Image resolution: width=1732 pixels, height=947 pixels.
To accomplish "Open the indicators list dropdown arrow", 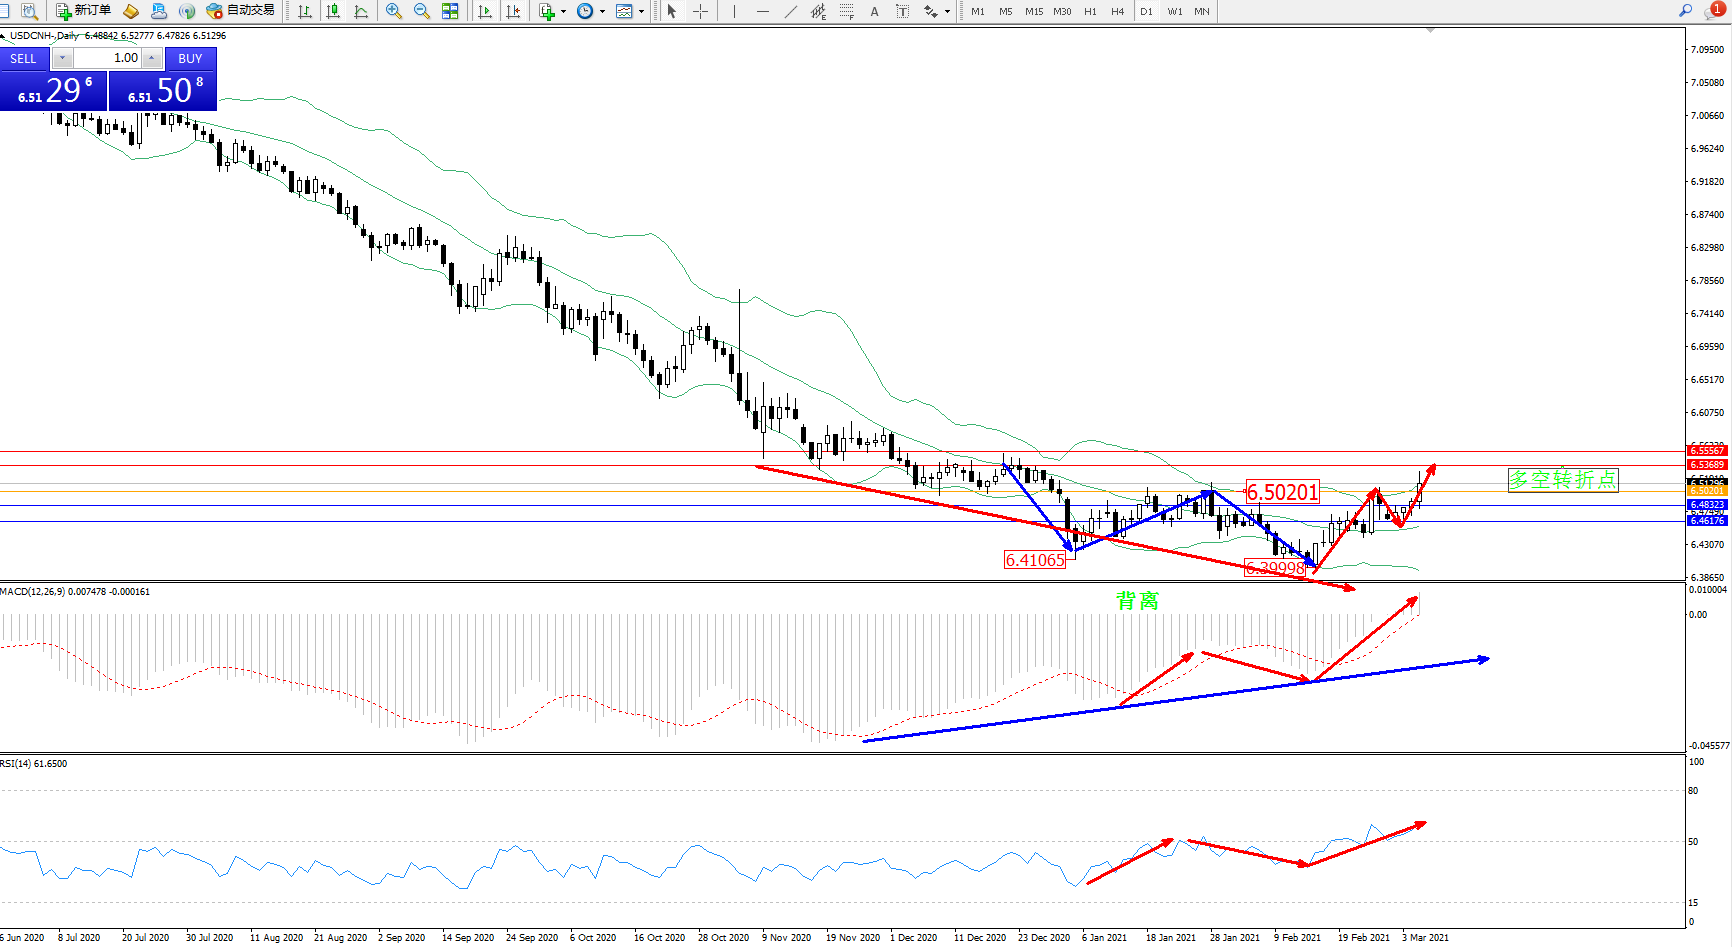I will click(x=563, y=11).
